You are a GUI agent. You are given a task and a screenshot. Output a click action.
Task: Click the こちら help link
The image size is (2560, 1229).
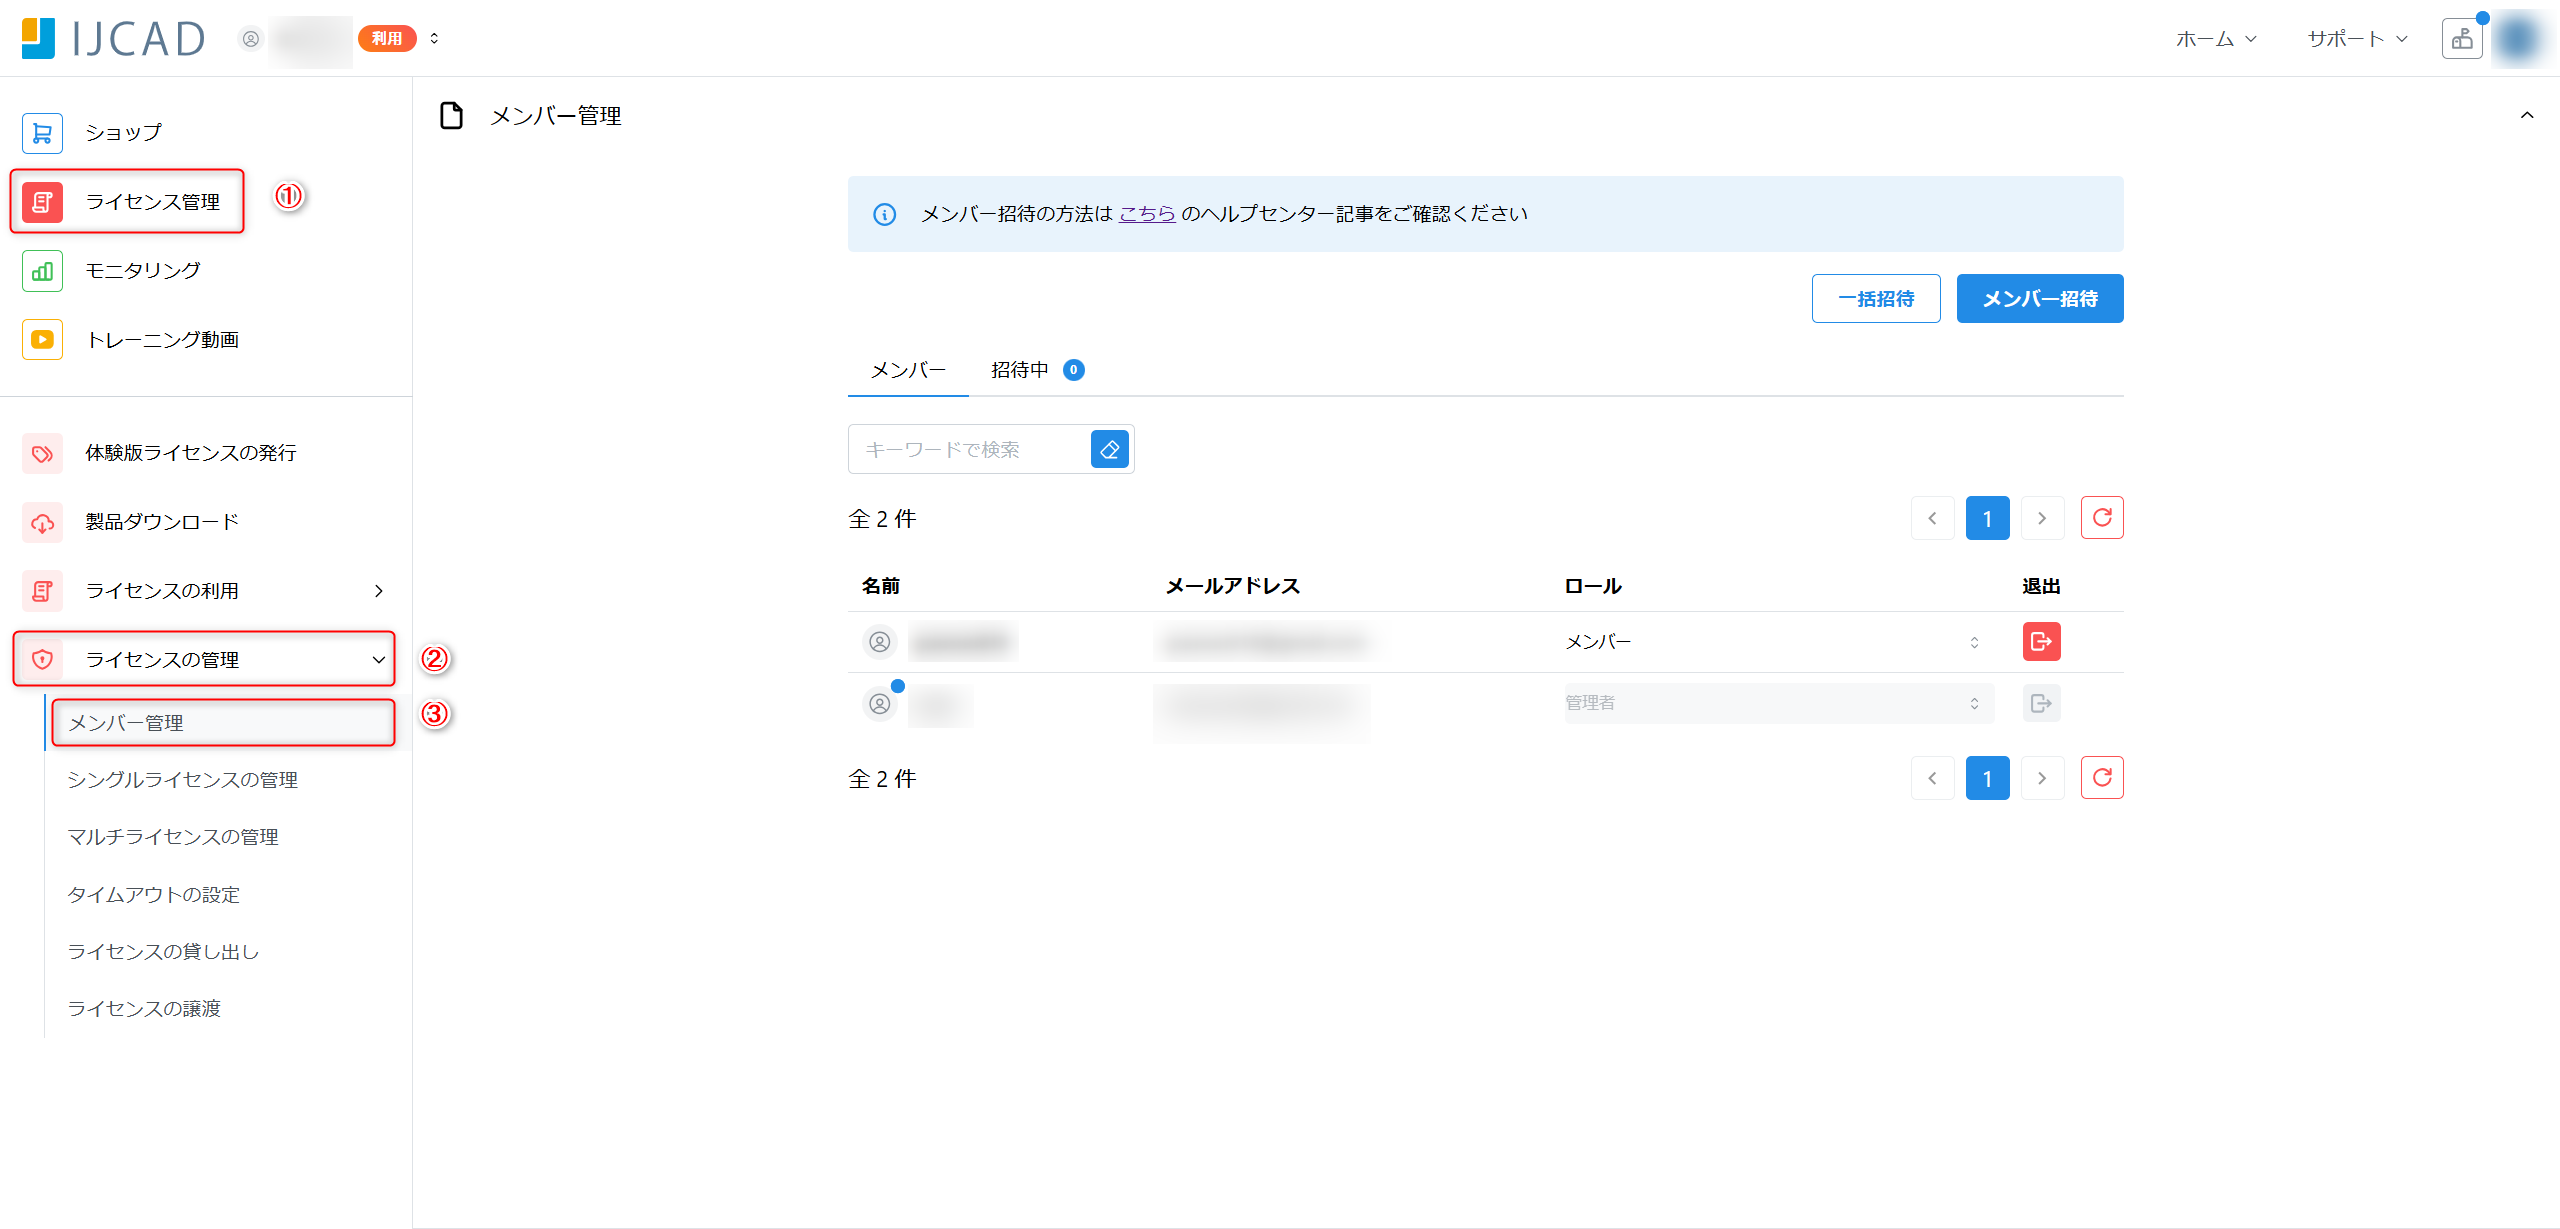[1147, 213]
